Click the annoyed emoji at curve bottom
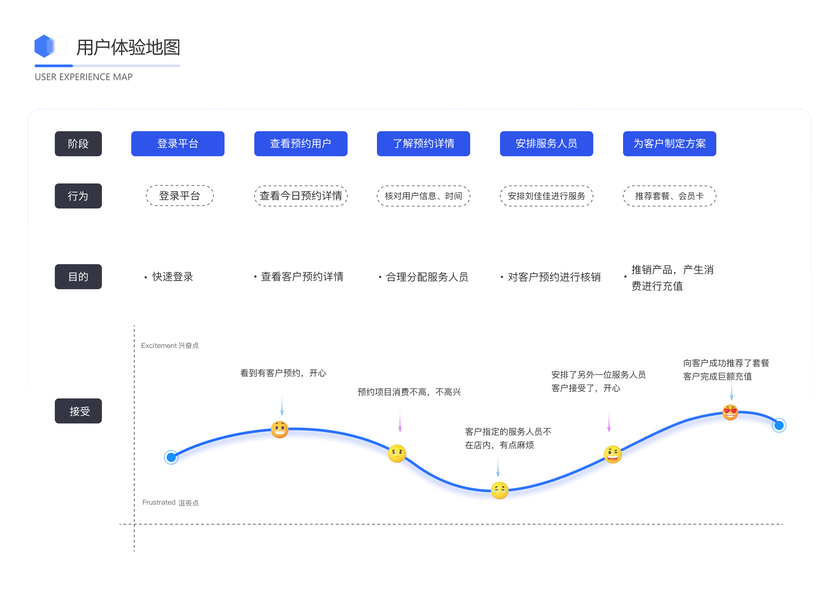The image size is (829, 600). click(499, 490)
